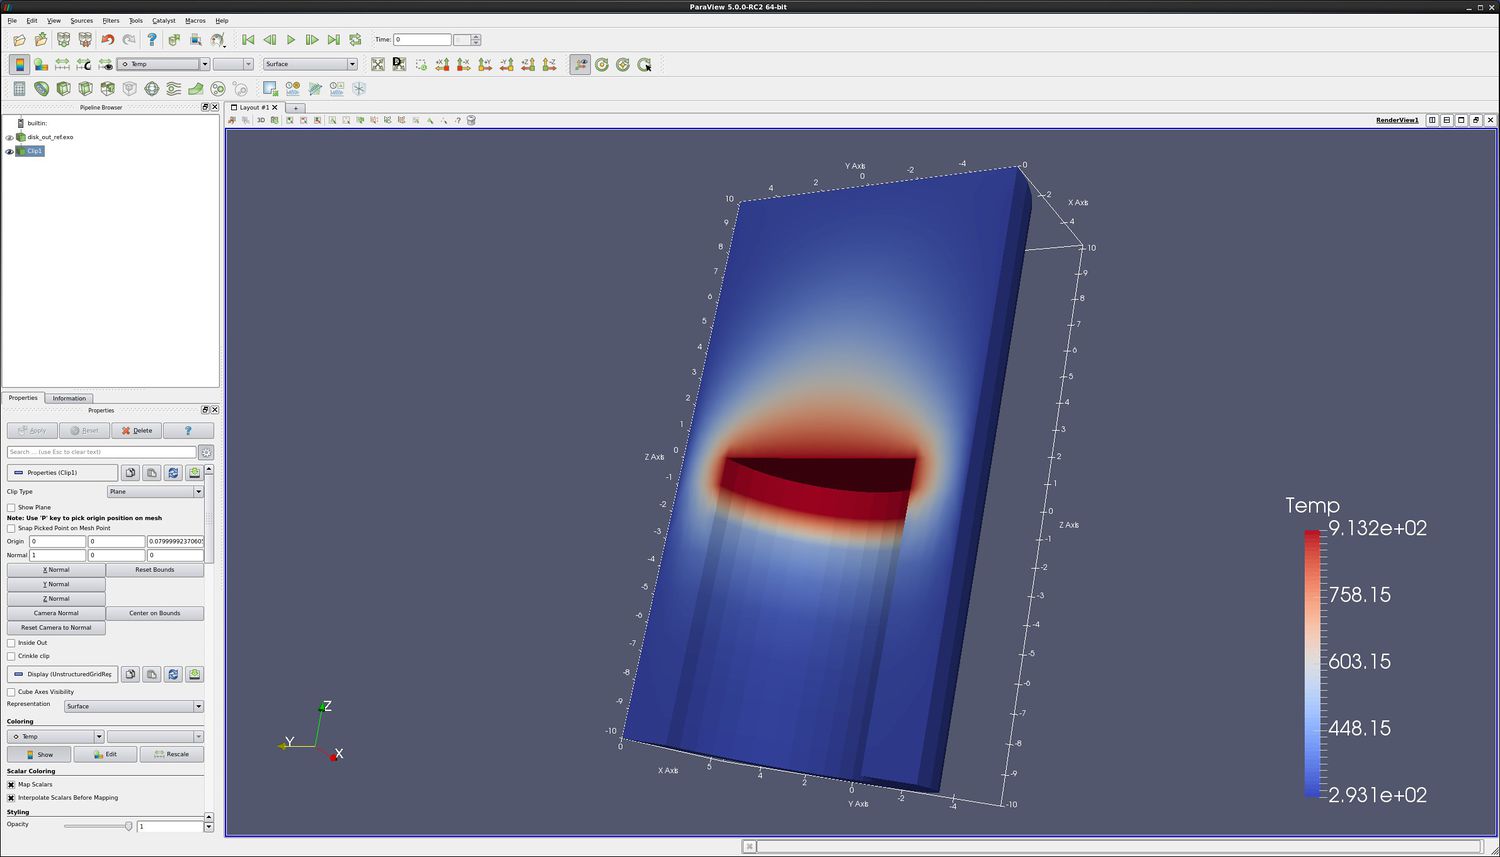This screenshot has height=857, width=1500.
Task: Click the Time input field
Action: tap(422, 40)
